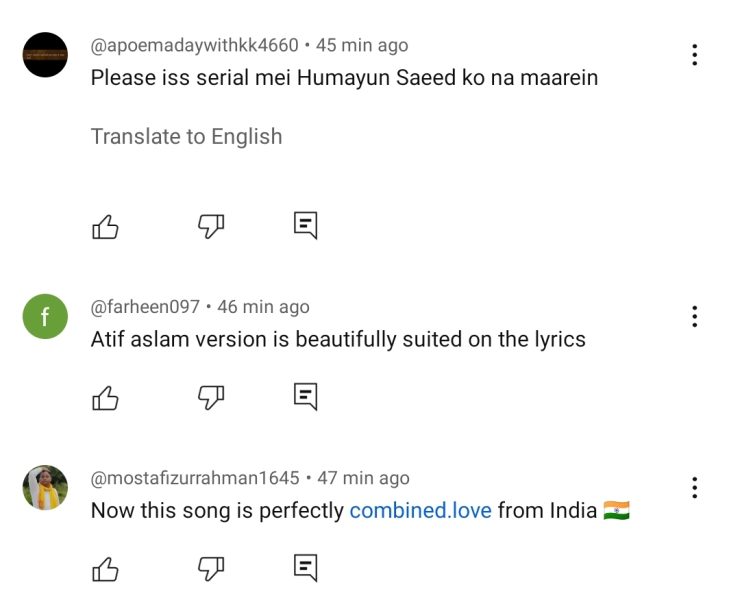This screenshot has height=613, width=740.
Task: Open @apoemadaywithkk4660 channel from username
Action: 194,45
